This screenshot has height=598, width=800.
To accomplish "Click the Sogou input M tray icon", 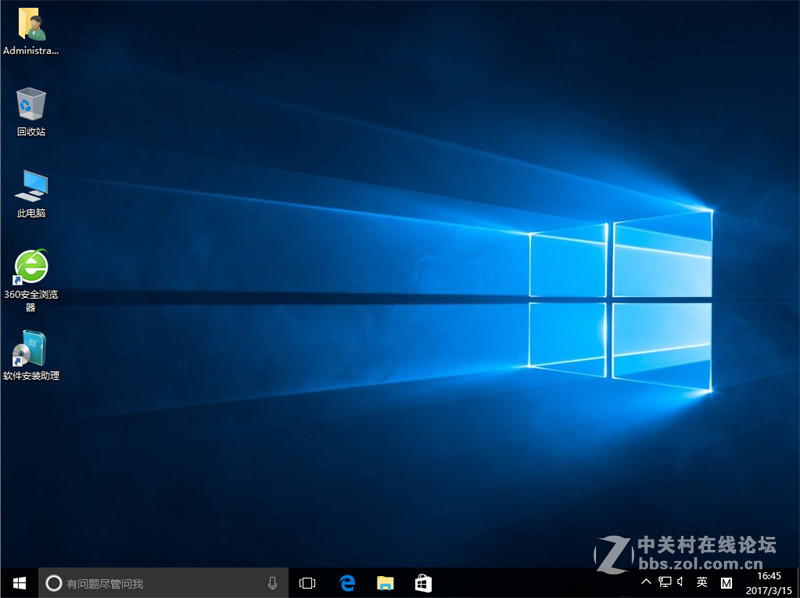I will 725,581.
